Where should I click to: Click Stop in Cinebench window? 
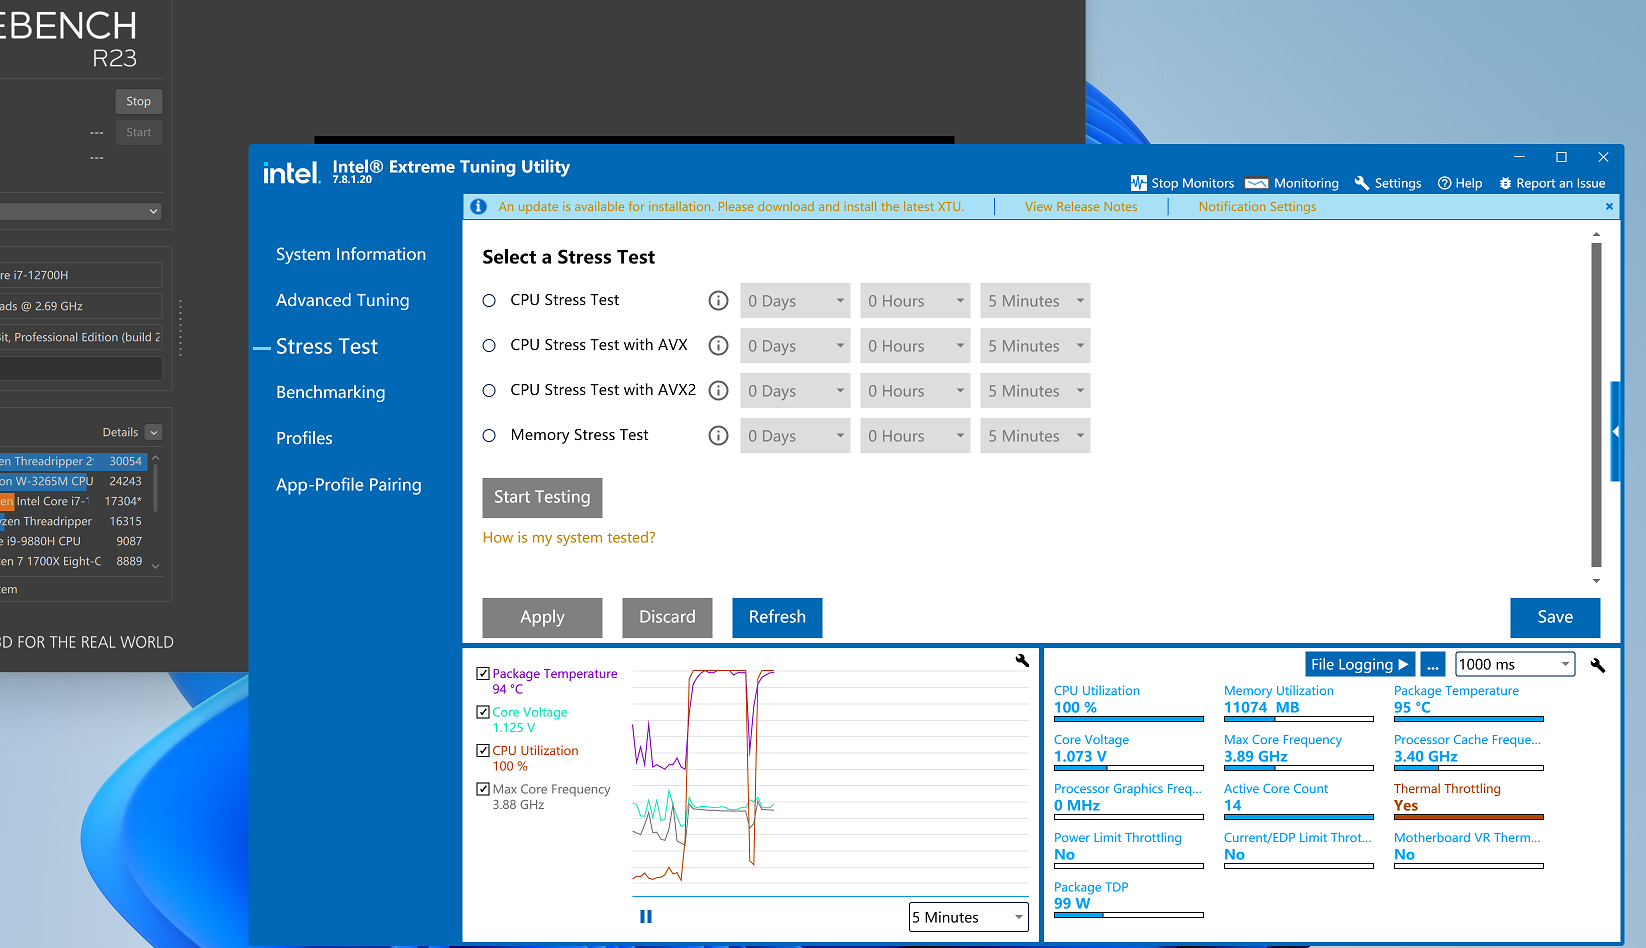(139, 101)
